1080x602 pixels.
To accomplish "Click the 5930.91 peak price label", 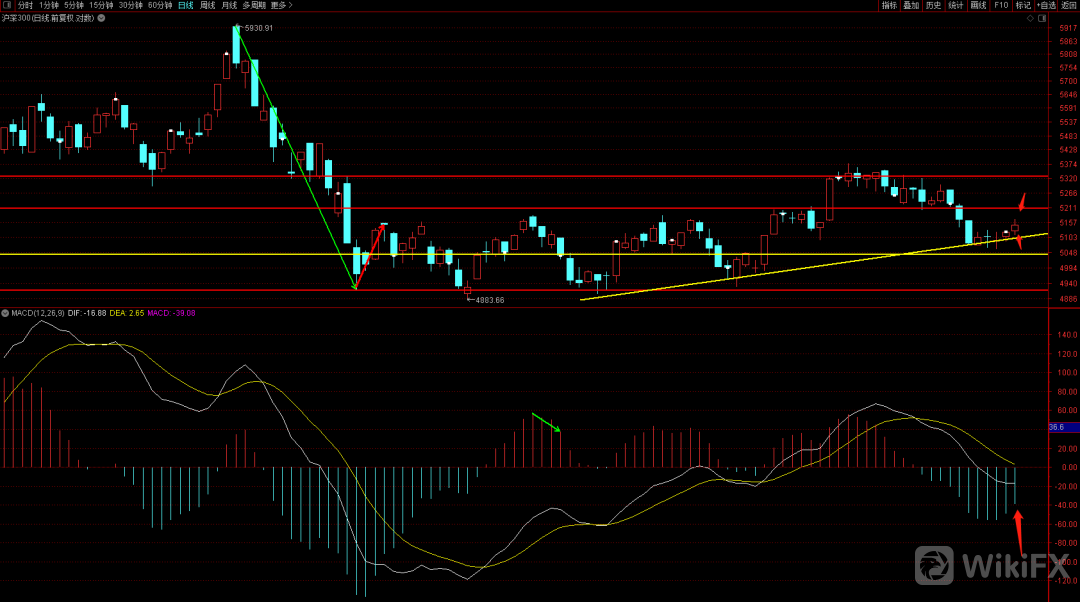I will click(x=258, y=28).
